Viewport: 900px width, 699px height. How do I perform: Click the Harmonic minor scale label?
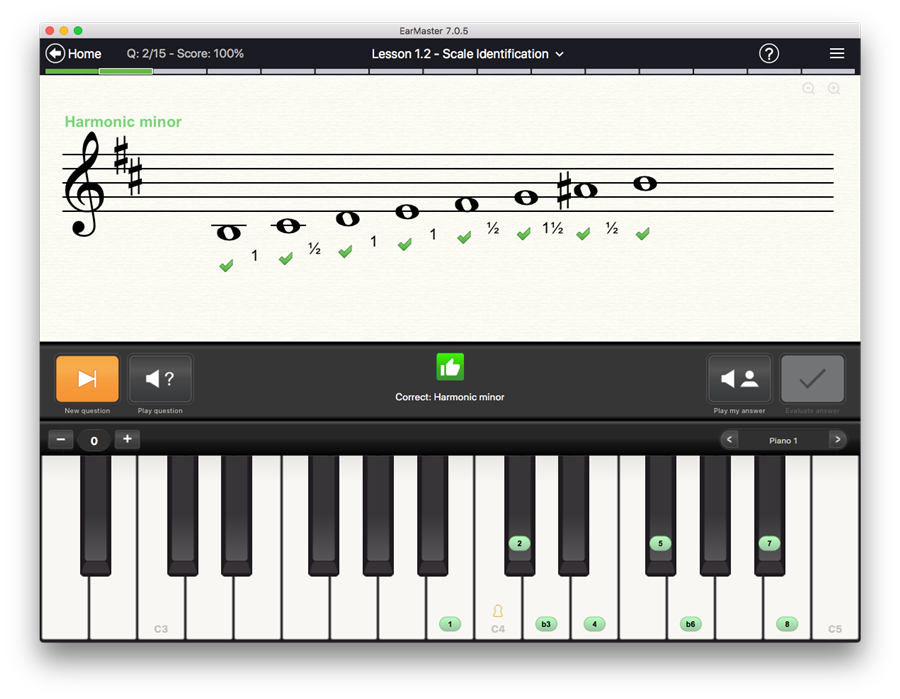click(x=123, y=122)
